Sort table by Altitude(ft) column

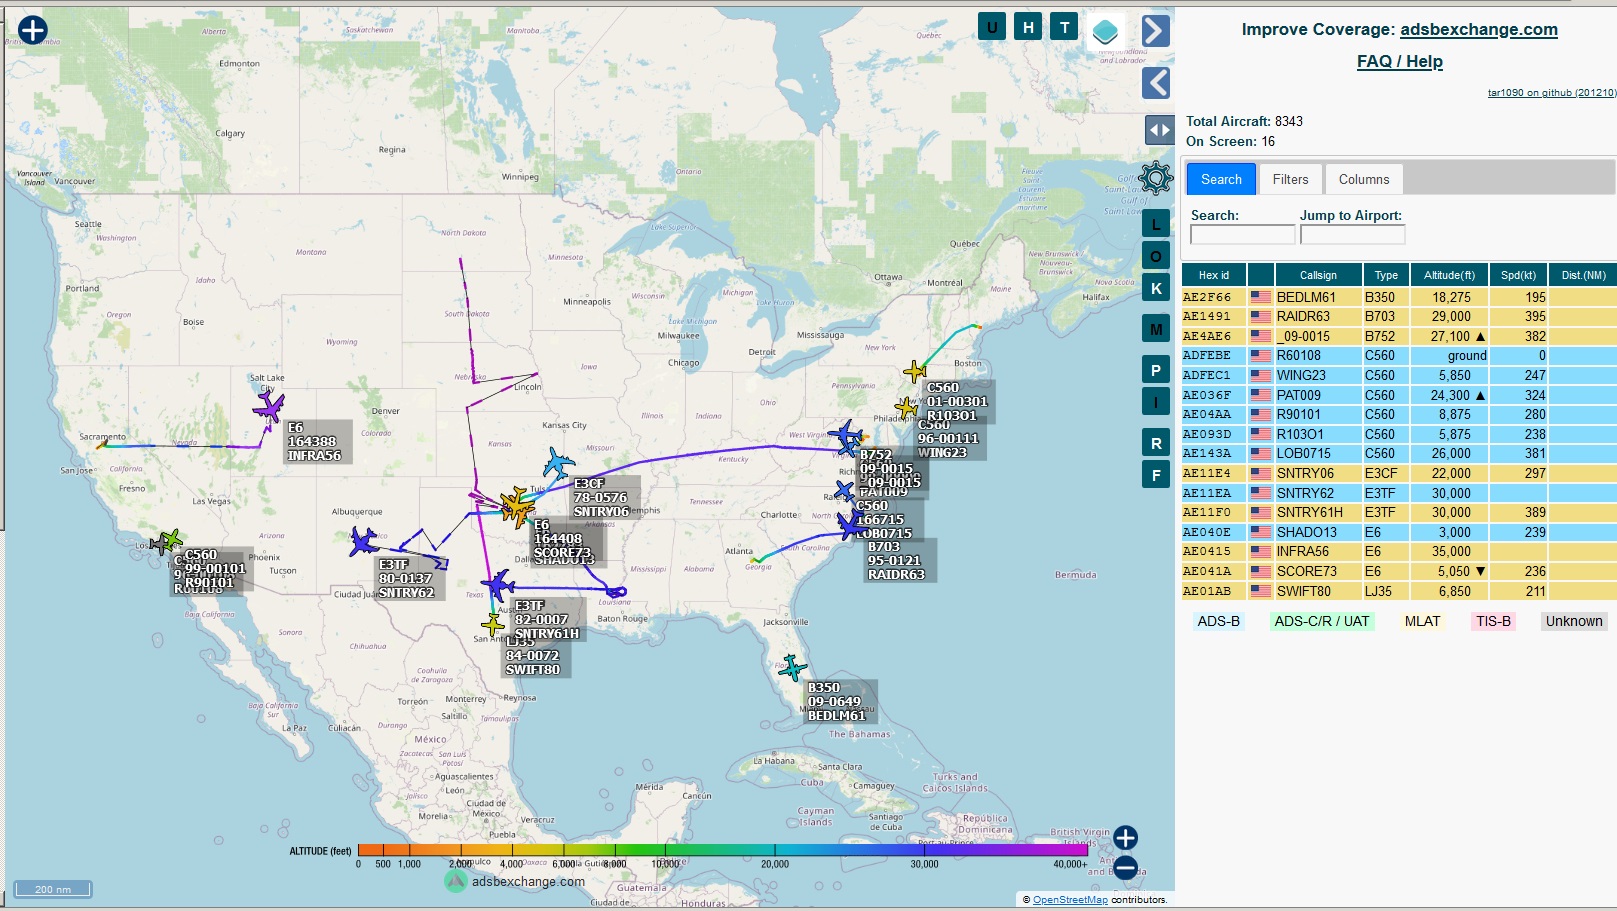pyautogui.click(x=1449, y=275)
